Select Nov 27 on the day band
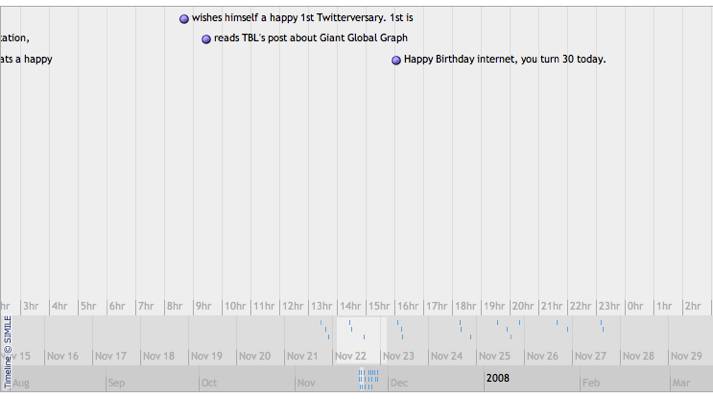This screenshot has width=713, height=399. pyautogui.click(x=590, y=356)
